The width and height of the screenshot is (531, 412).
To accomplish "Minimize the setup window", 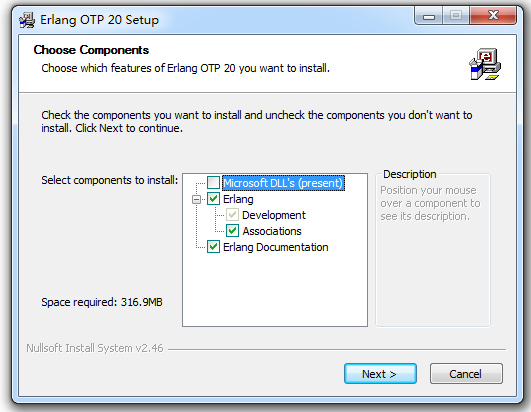I will (429, 16).
